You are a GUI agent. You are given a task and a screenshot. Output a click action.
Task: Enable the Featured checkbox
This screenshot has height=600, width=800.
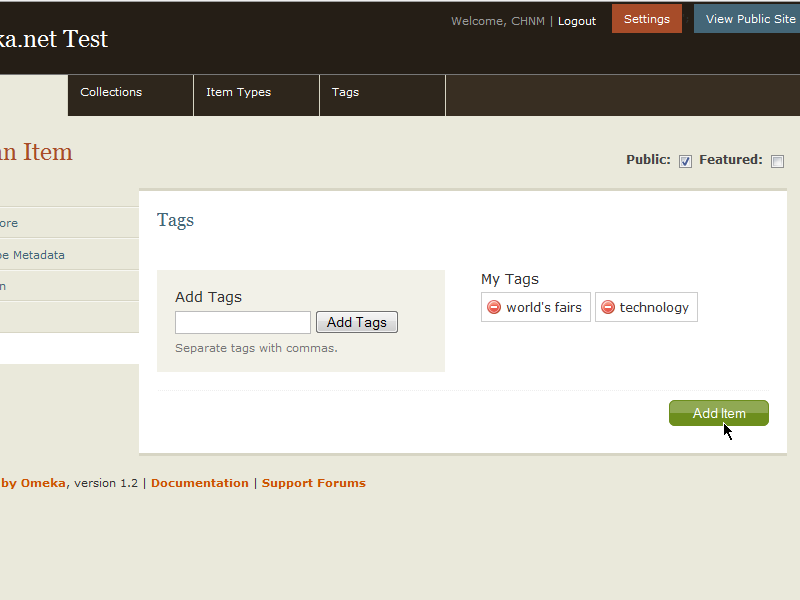[777, 161]
